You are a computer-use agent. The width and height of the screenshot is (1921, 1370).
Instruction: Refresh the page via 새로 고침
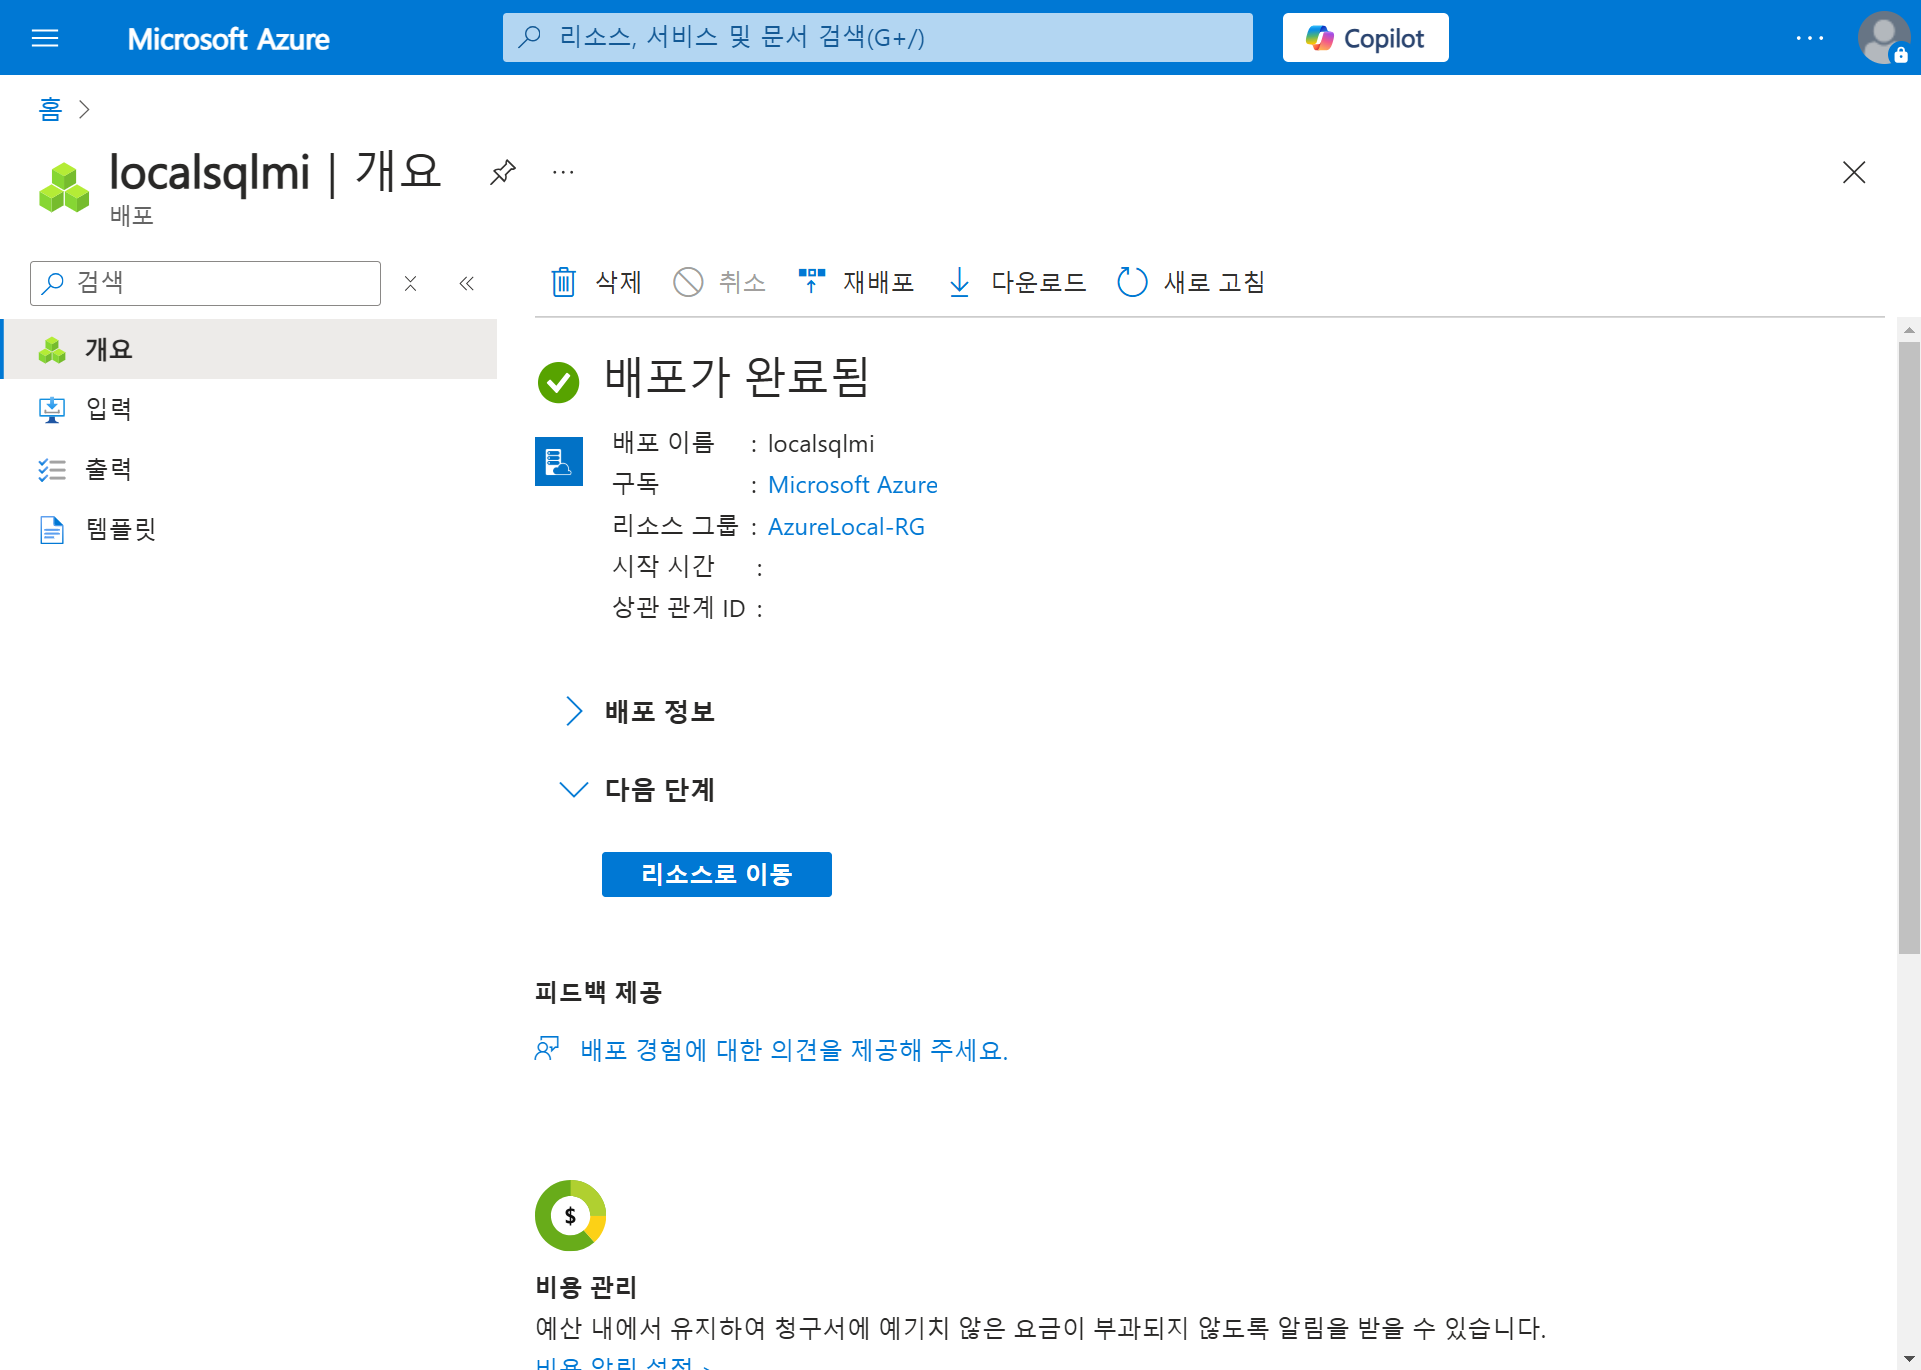(1132, 282)
